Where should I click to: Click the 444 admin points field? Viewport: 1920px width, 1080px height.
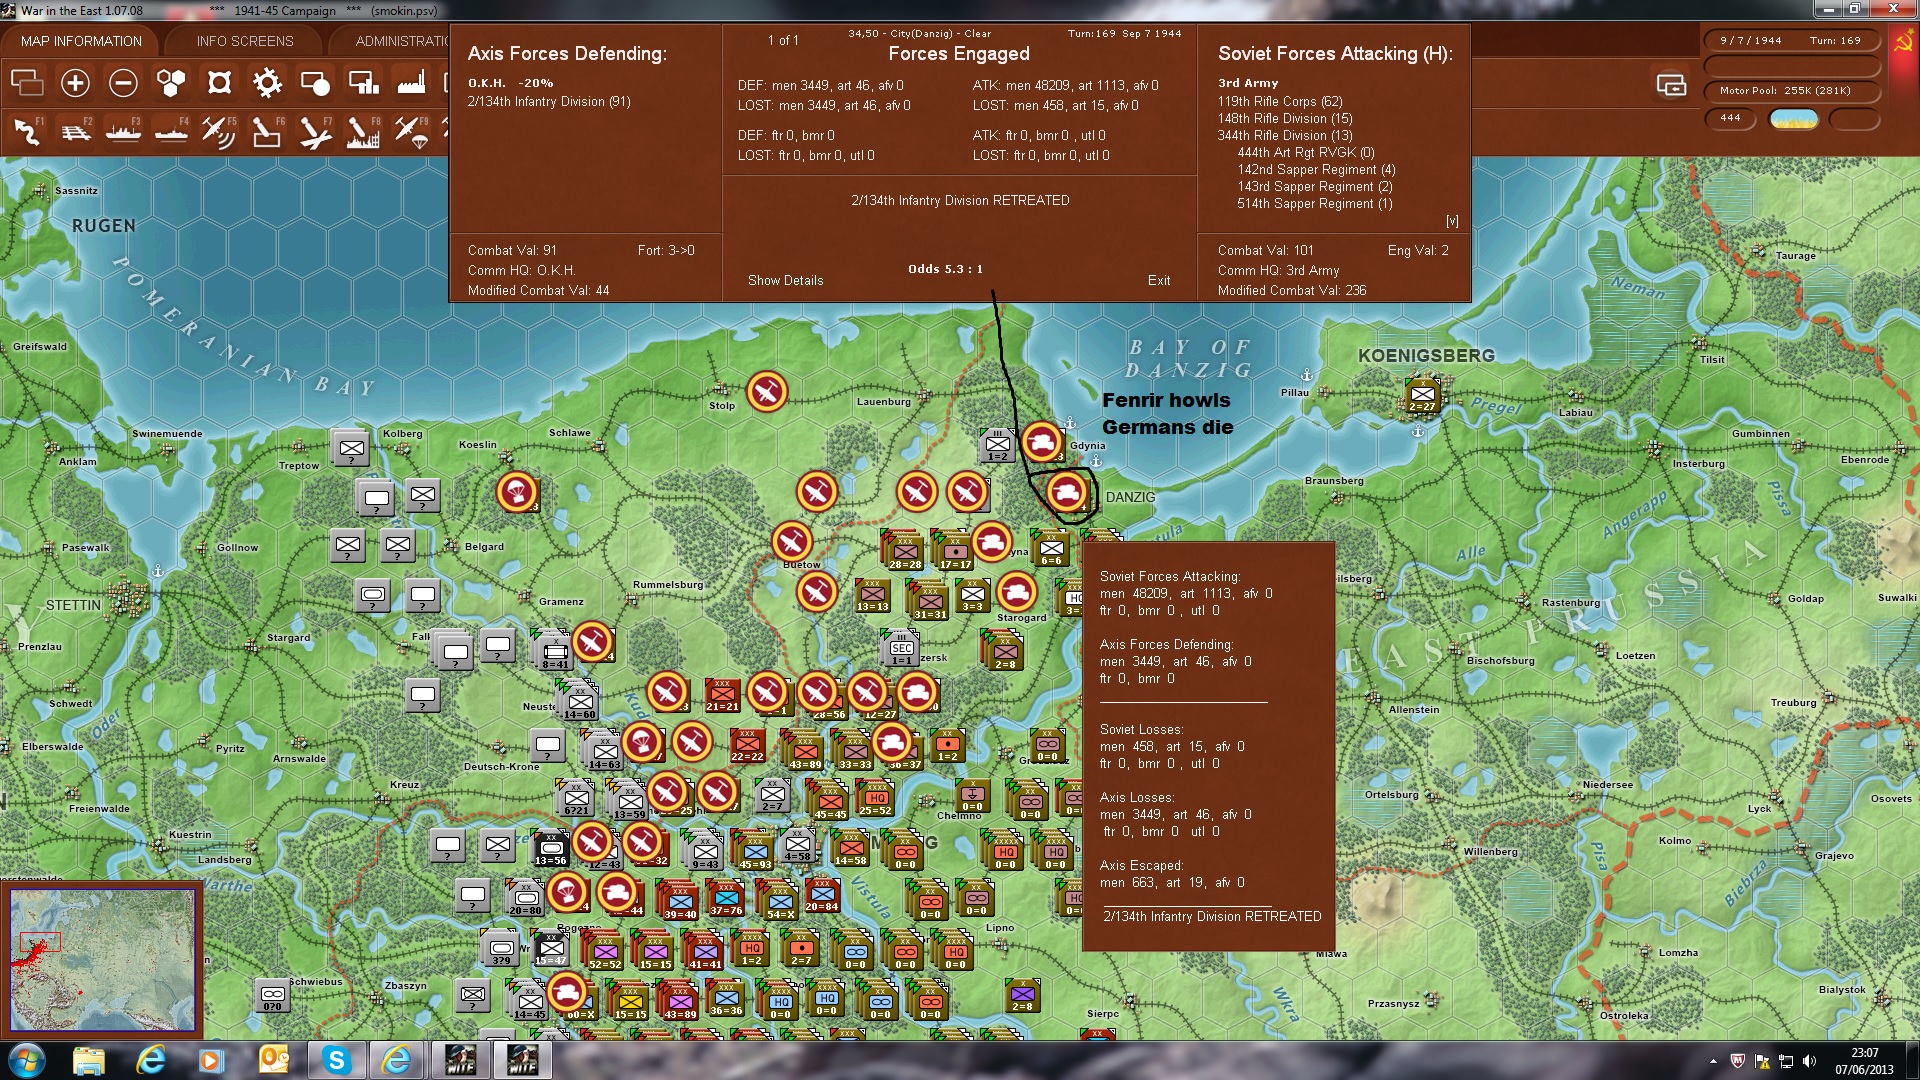(x=1730, y=118)
